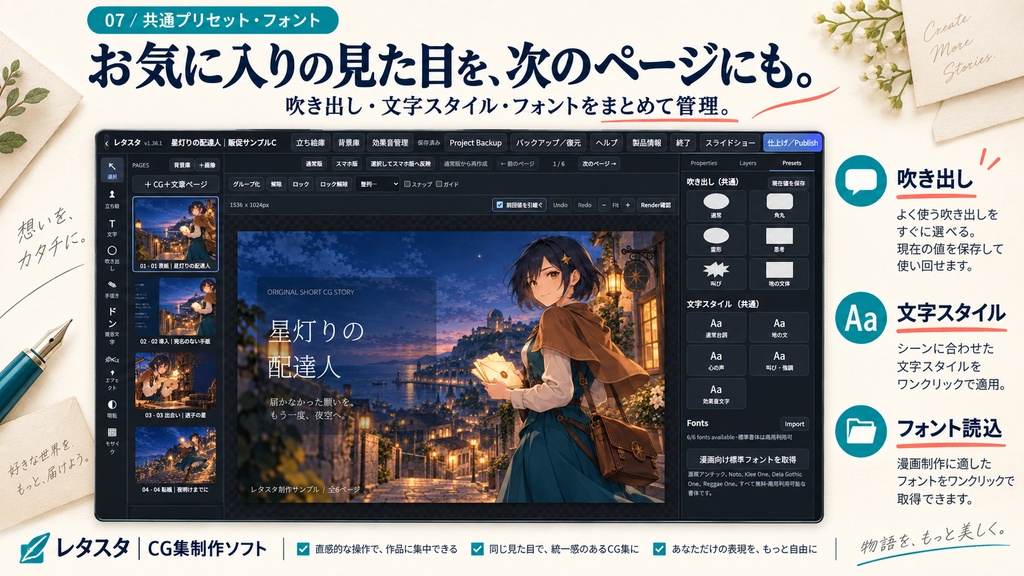The image size is (1024, 576).
Task: Click the ロック button
Action: (x=301, y=184)
